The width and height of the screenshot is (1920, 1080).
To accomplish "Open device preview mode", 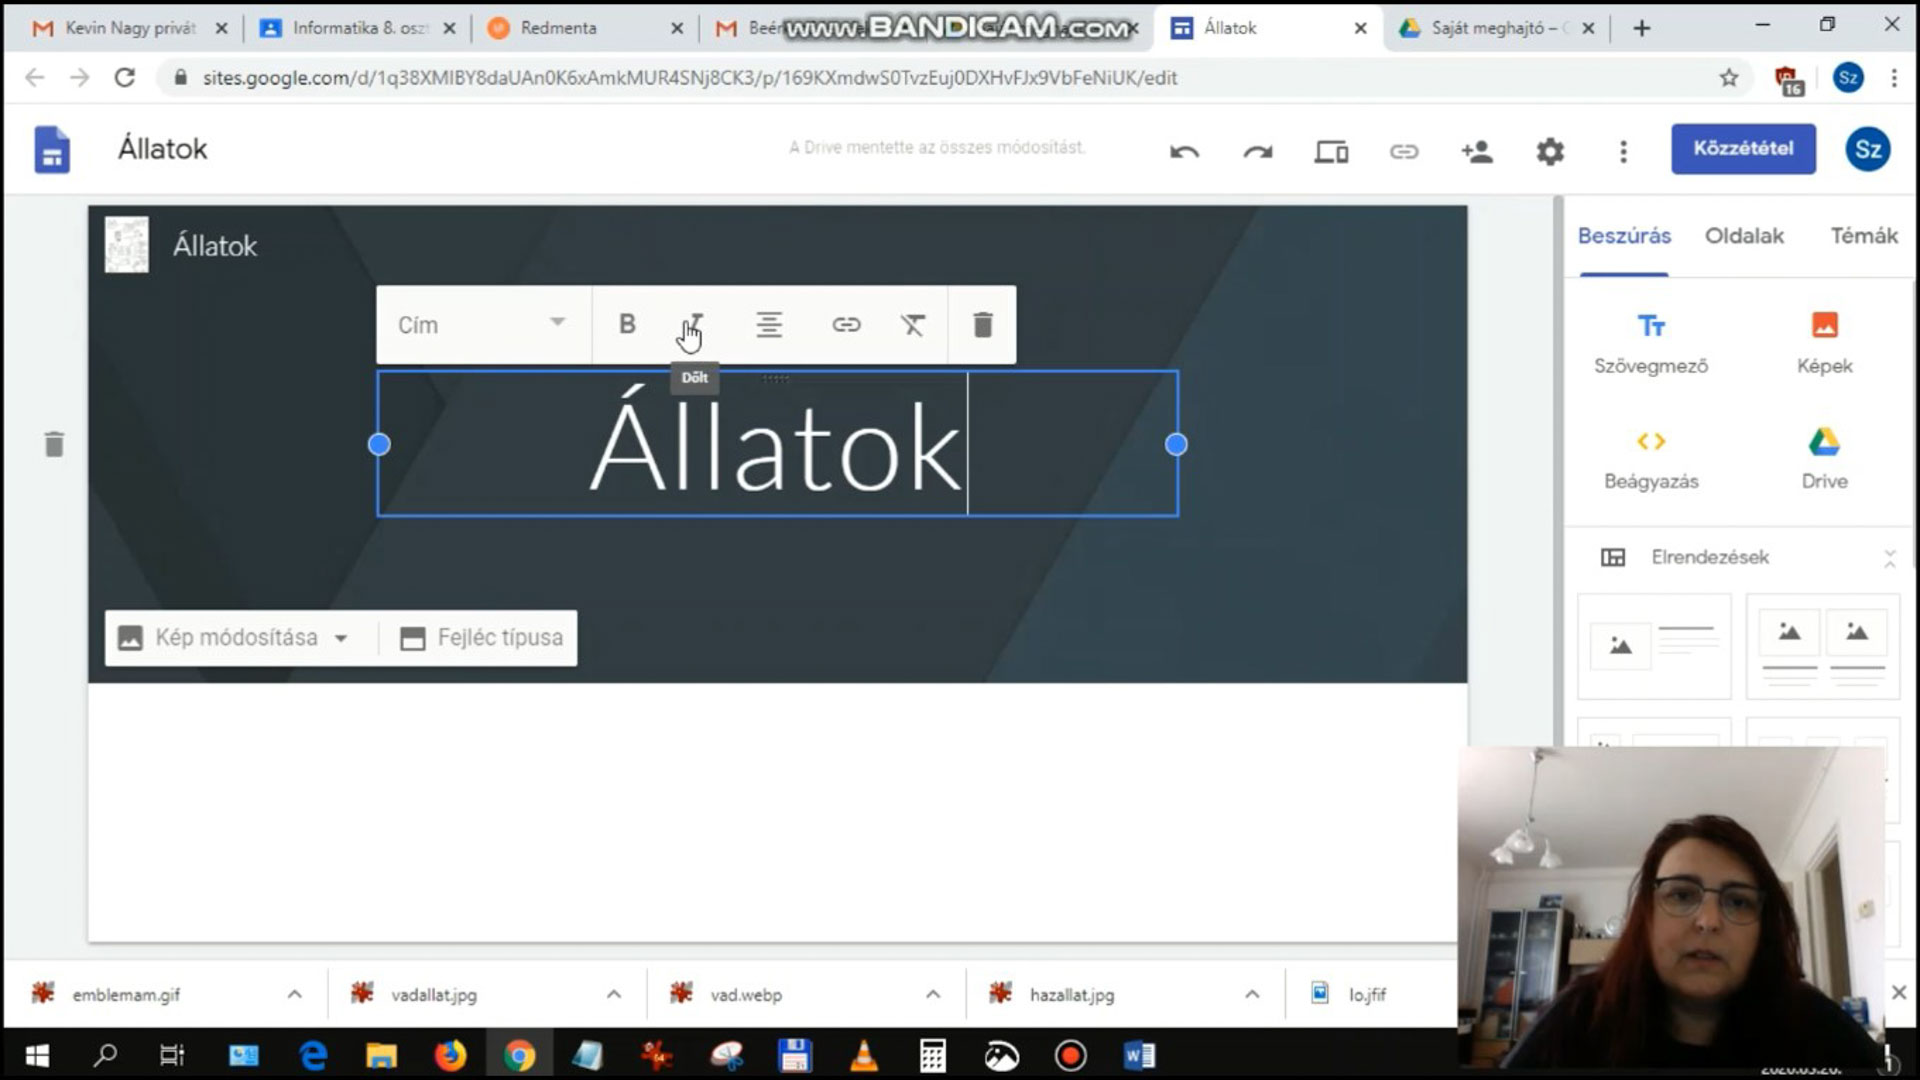I will (x=1331, y=151).
